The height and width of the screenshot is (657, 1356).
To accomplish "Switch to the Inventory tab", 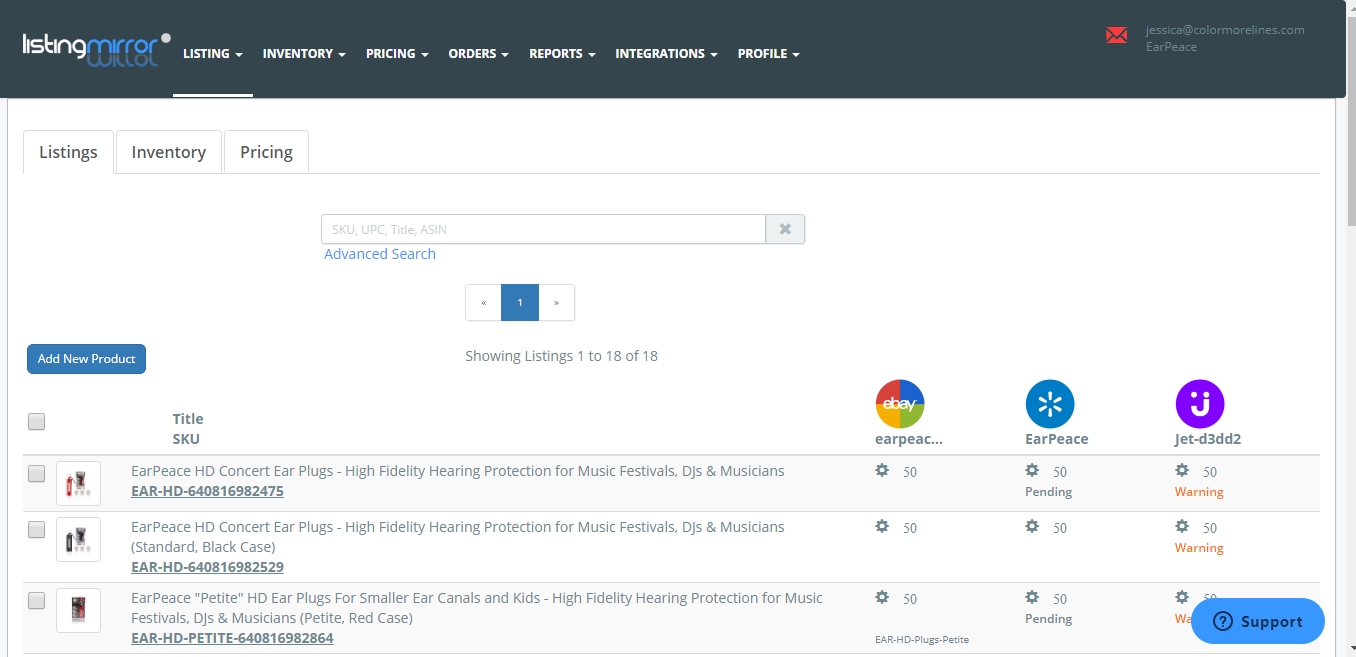I will (x=168, y=152).
